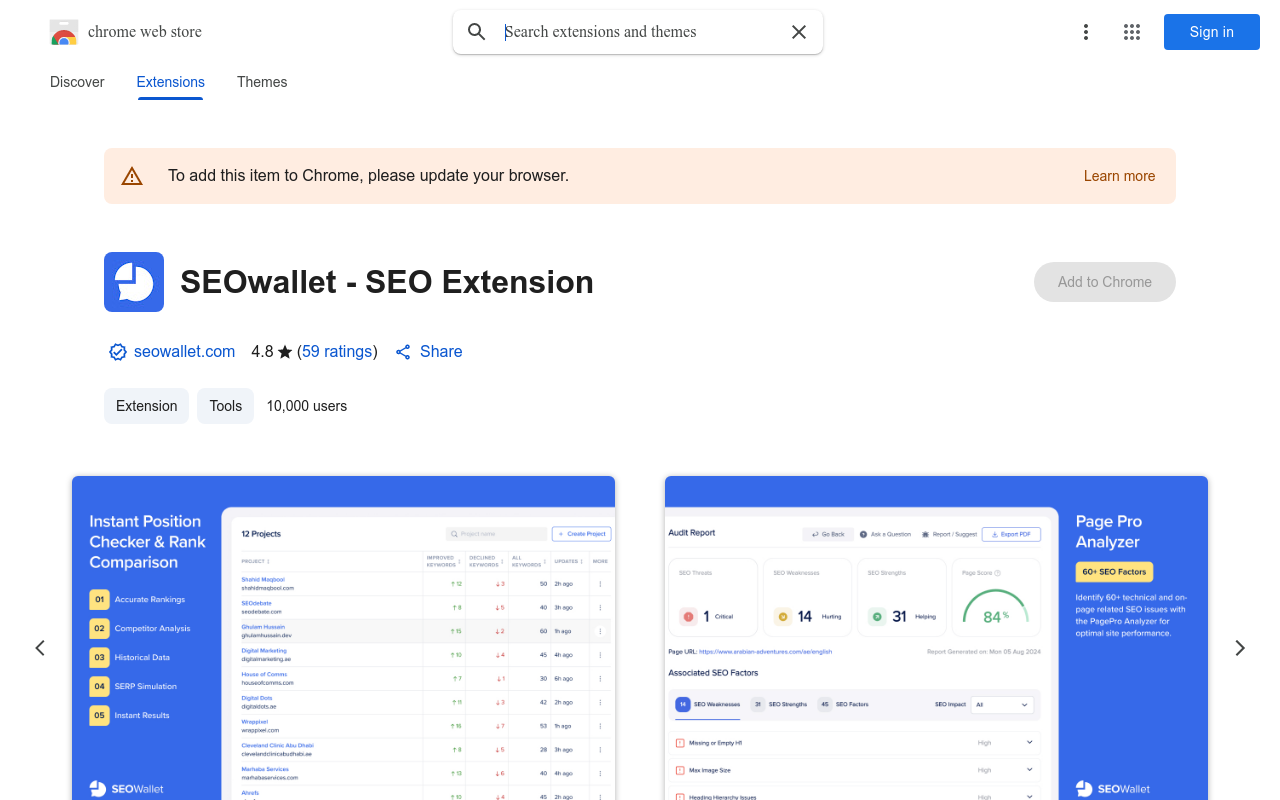Click the SEOwallet extension logo
Viewport: 1280px width, 800px height.
(134, 282)
